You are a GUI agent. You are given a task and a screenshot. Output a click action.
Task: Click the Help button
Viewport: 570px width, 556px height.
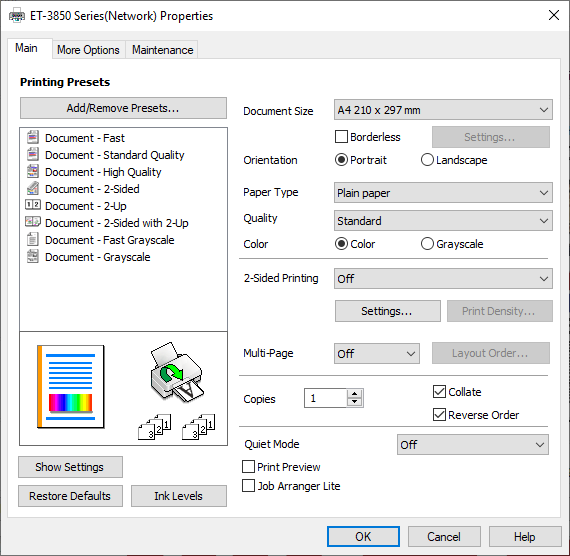[x=525, y=537]
